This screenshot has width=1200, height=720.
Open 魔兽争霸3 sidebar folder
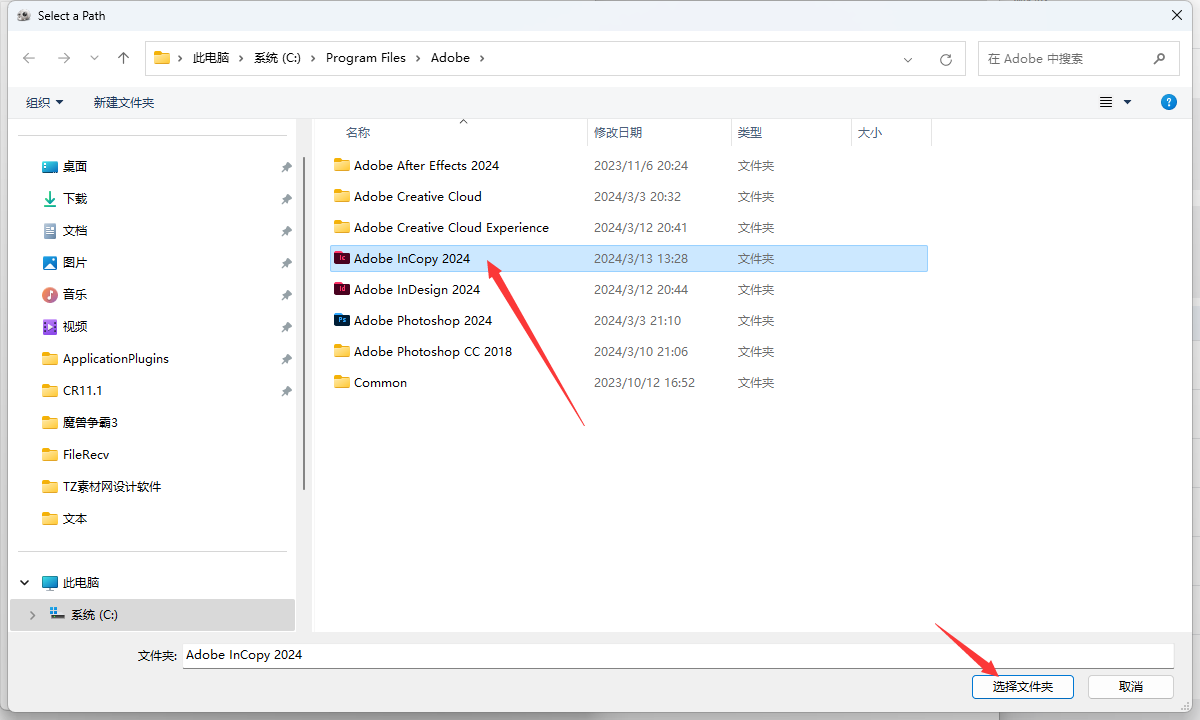80,423
